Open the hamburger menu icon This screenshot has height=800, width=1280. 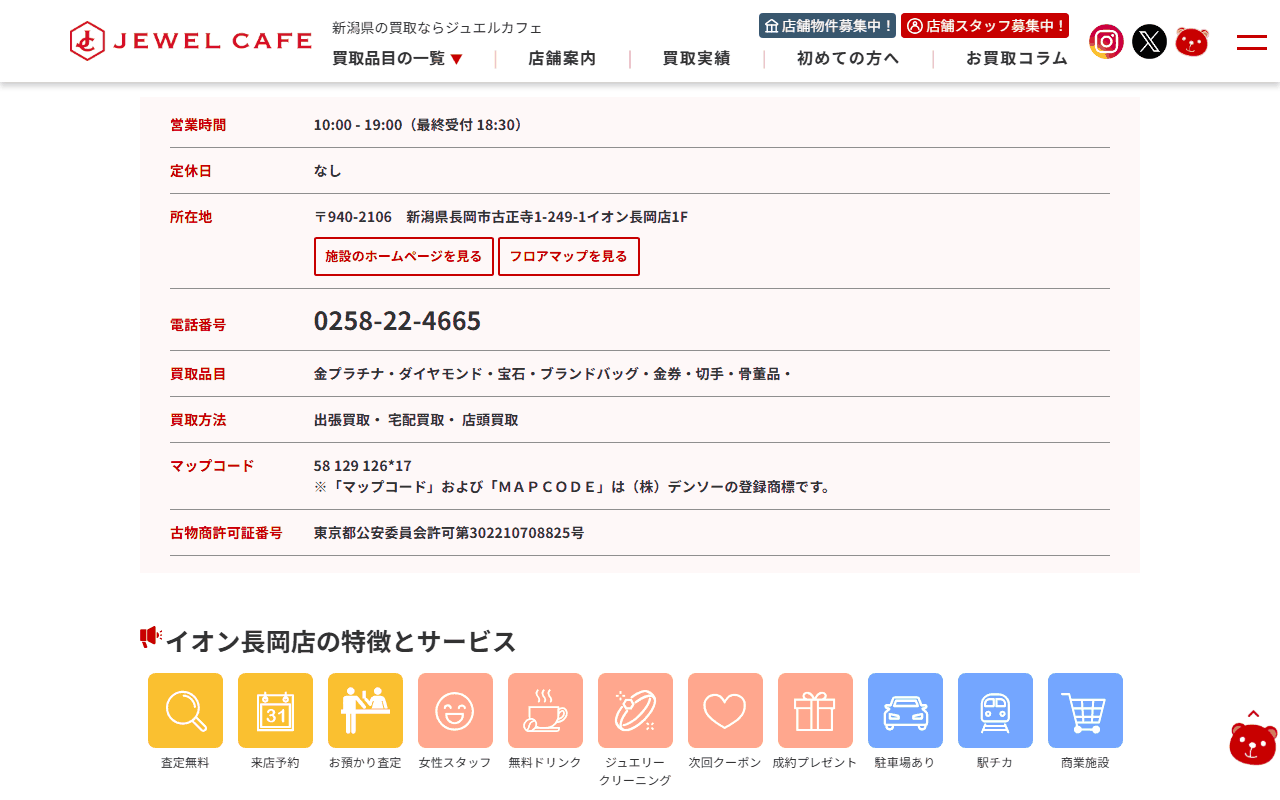click(1252, 42)
